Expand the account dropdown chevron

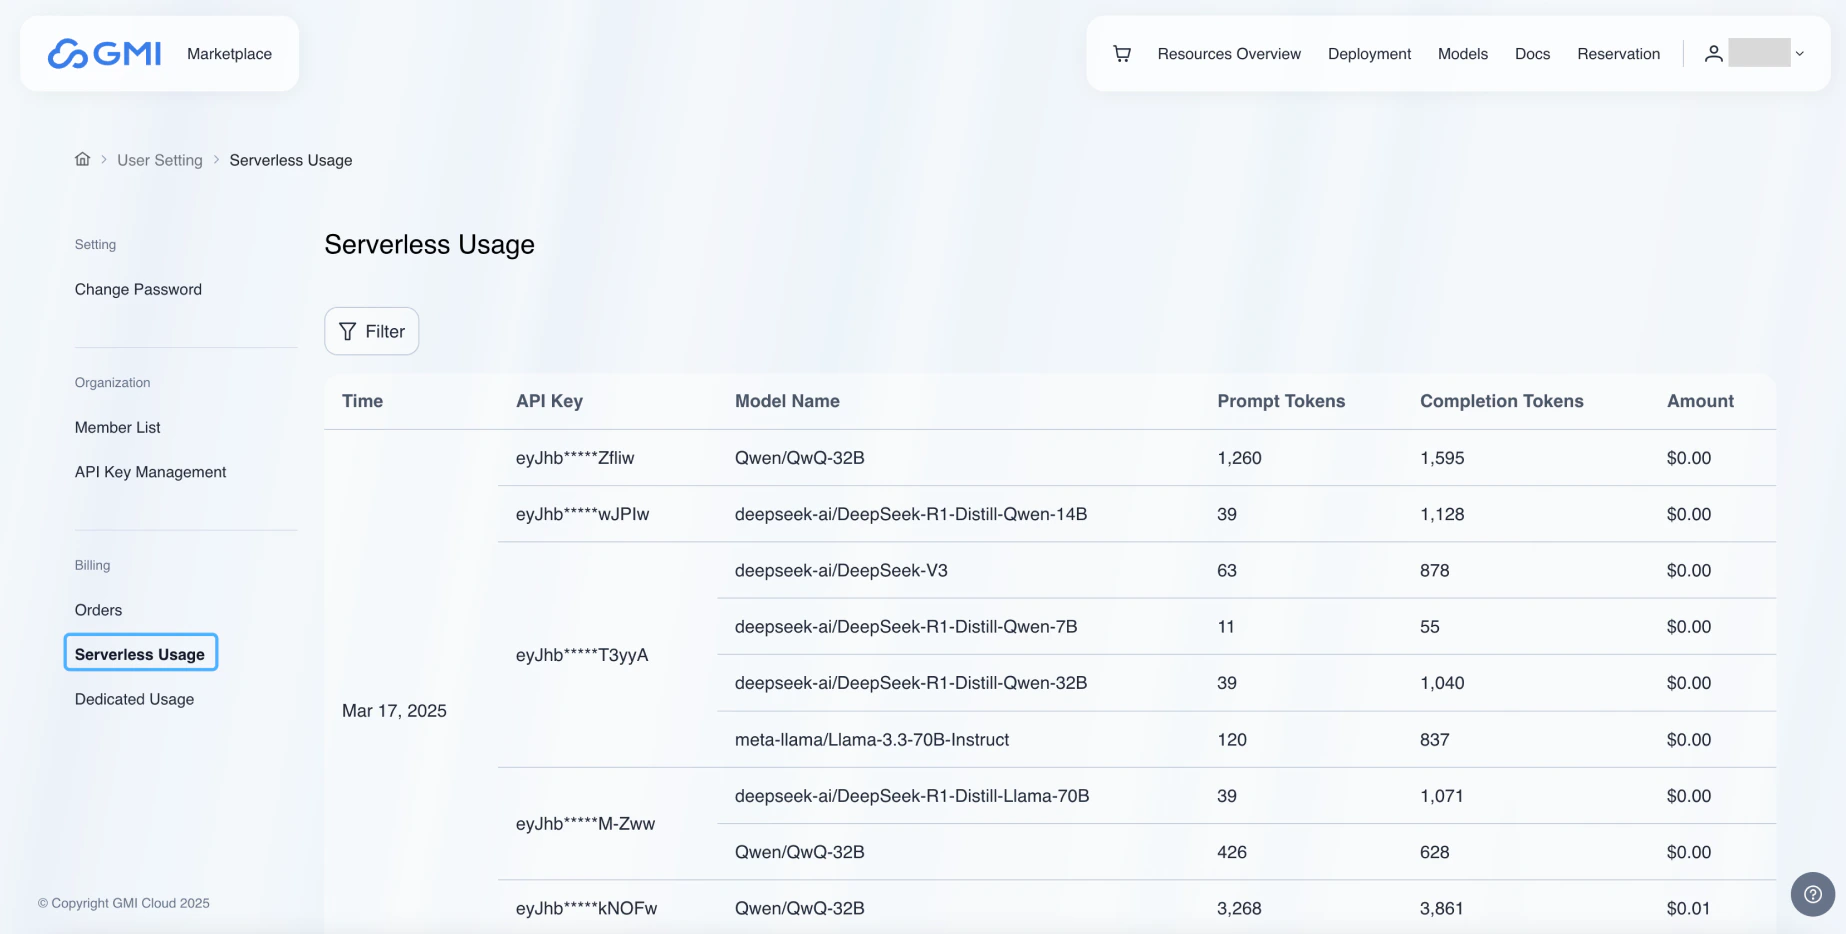coord(1799,54)
